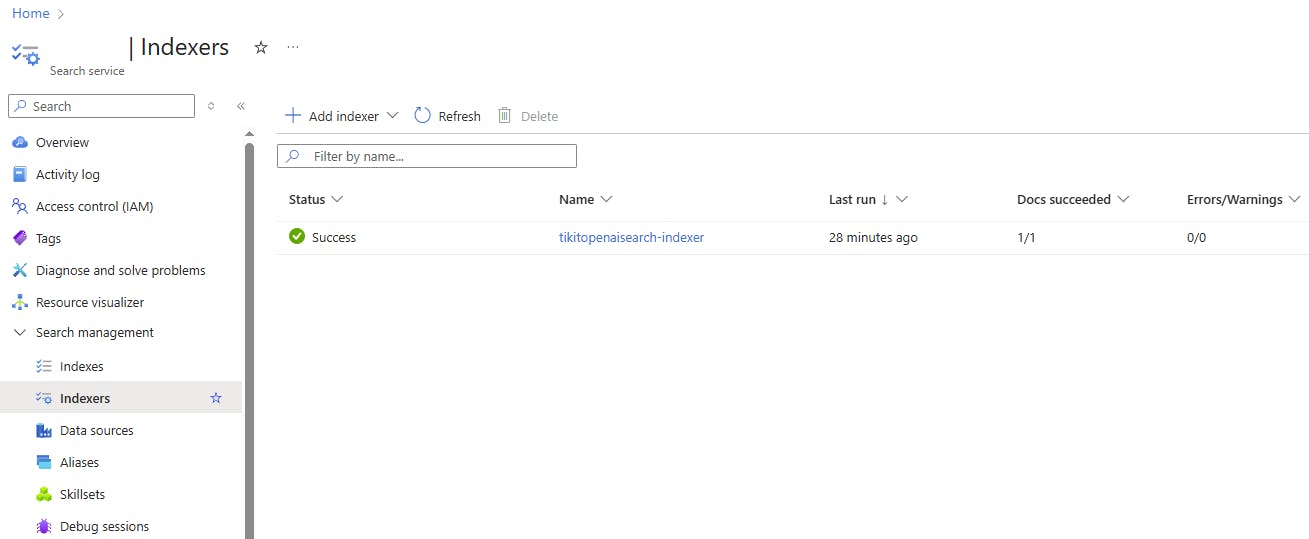The width and height of the screenshot is (1309, 539).
Task: Open the more options ellipsis menu
Action: point(293,47)
